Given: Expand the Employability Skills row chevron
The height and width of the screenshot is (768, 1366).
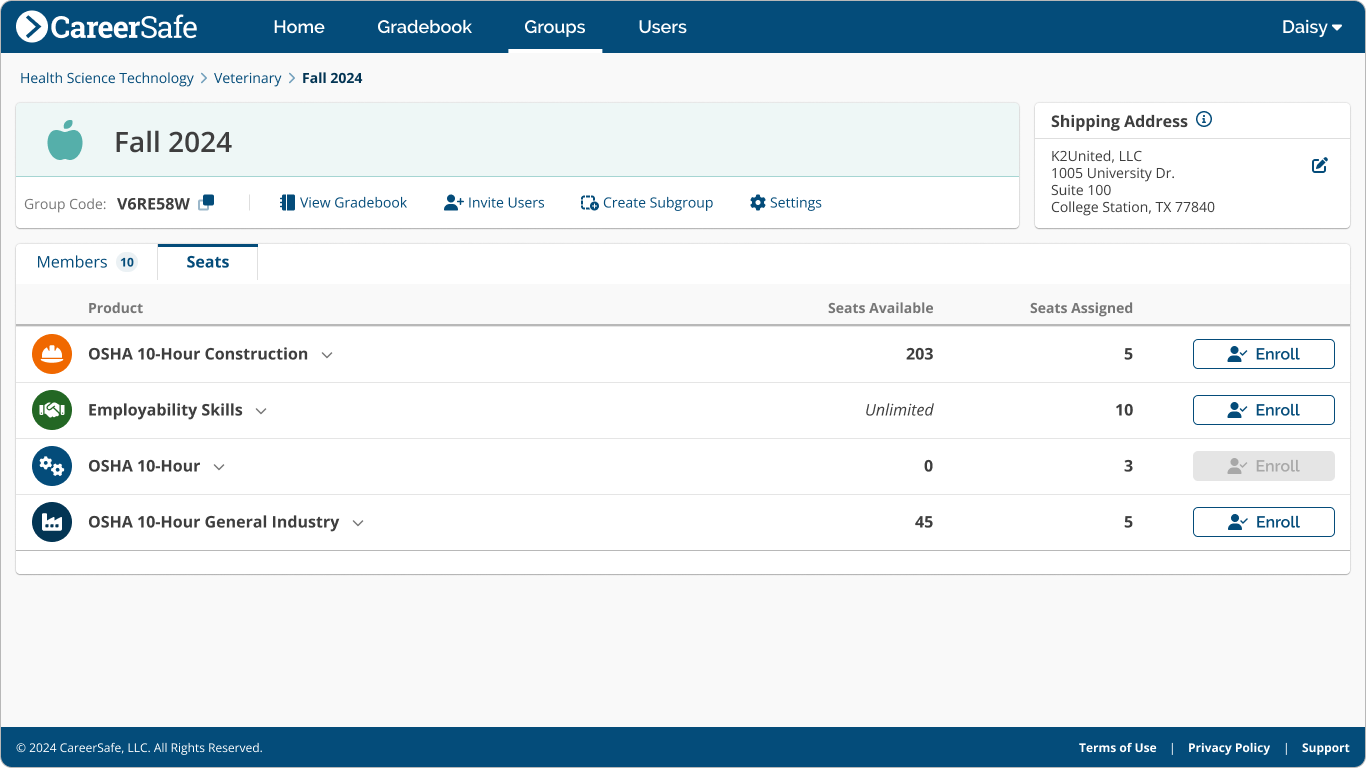Looking at the screenshot, I should pyautogui.click(x=261, y=411).
